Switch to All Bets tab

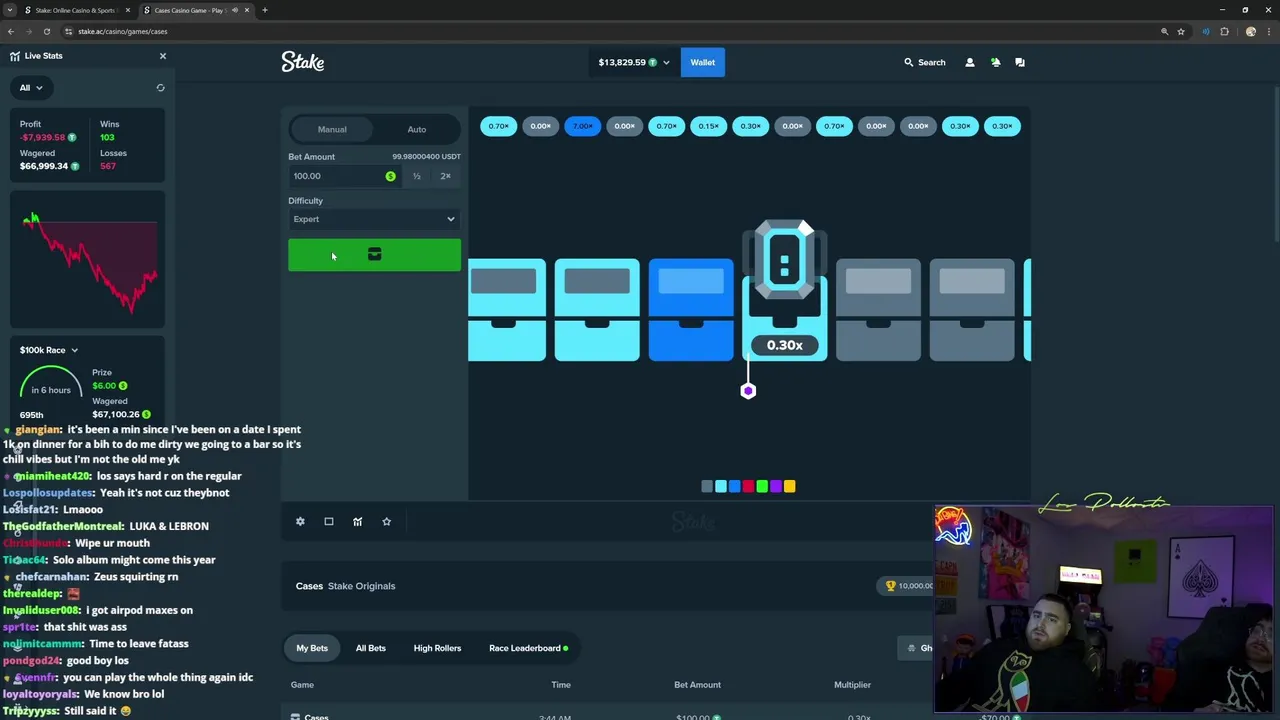pos(371,648)
